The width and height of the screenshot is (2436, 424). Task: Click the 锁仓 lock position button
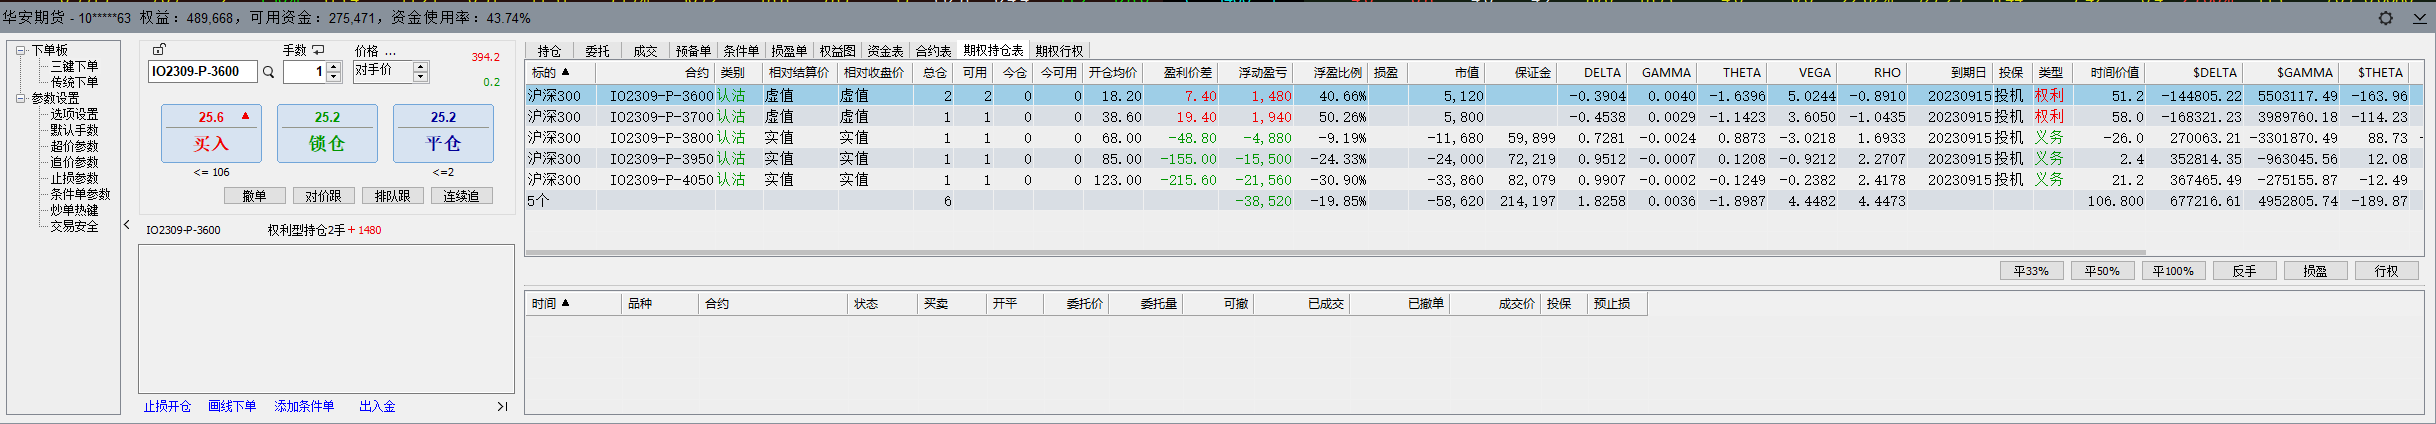pyautogui.click(x=327, y=133)
